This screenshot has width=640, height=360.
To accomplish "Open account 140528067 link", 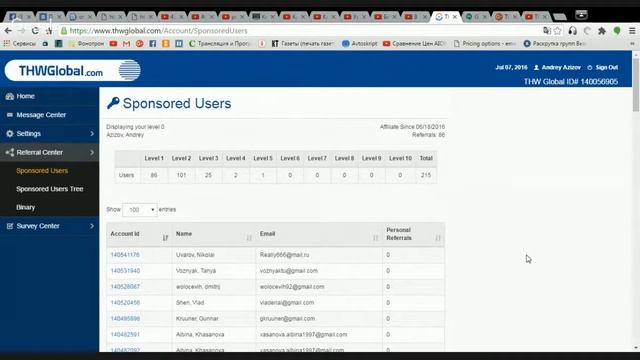I will click(125, 287).
